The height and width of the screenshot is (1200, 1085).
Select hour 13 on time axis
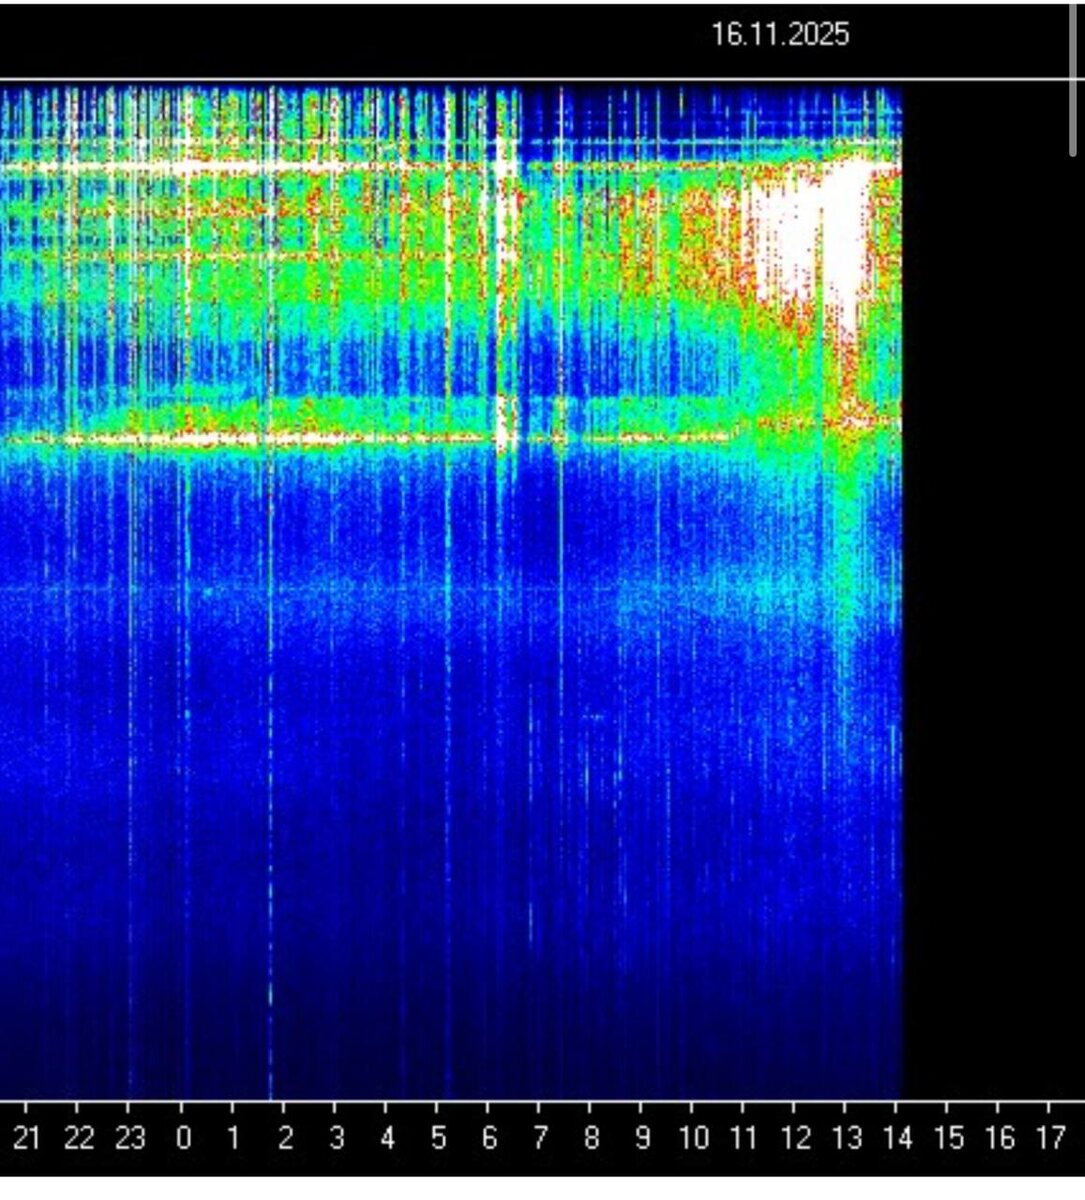847,1138
